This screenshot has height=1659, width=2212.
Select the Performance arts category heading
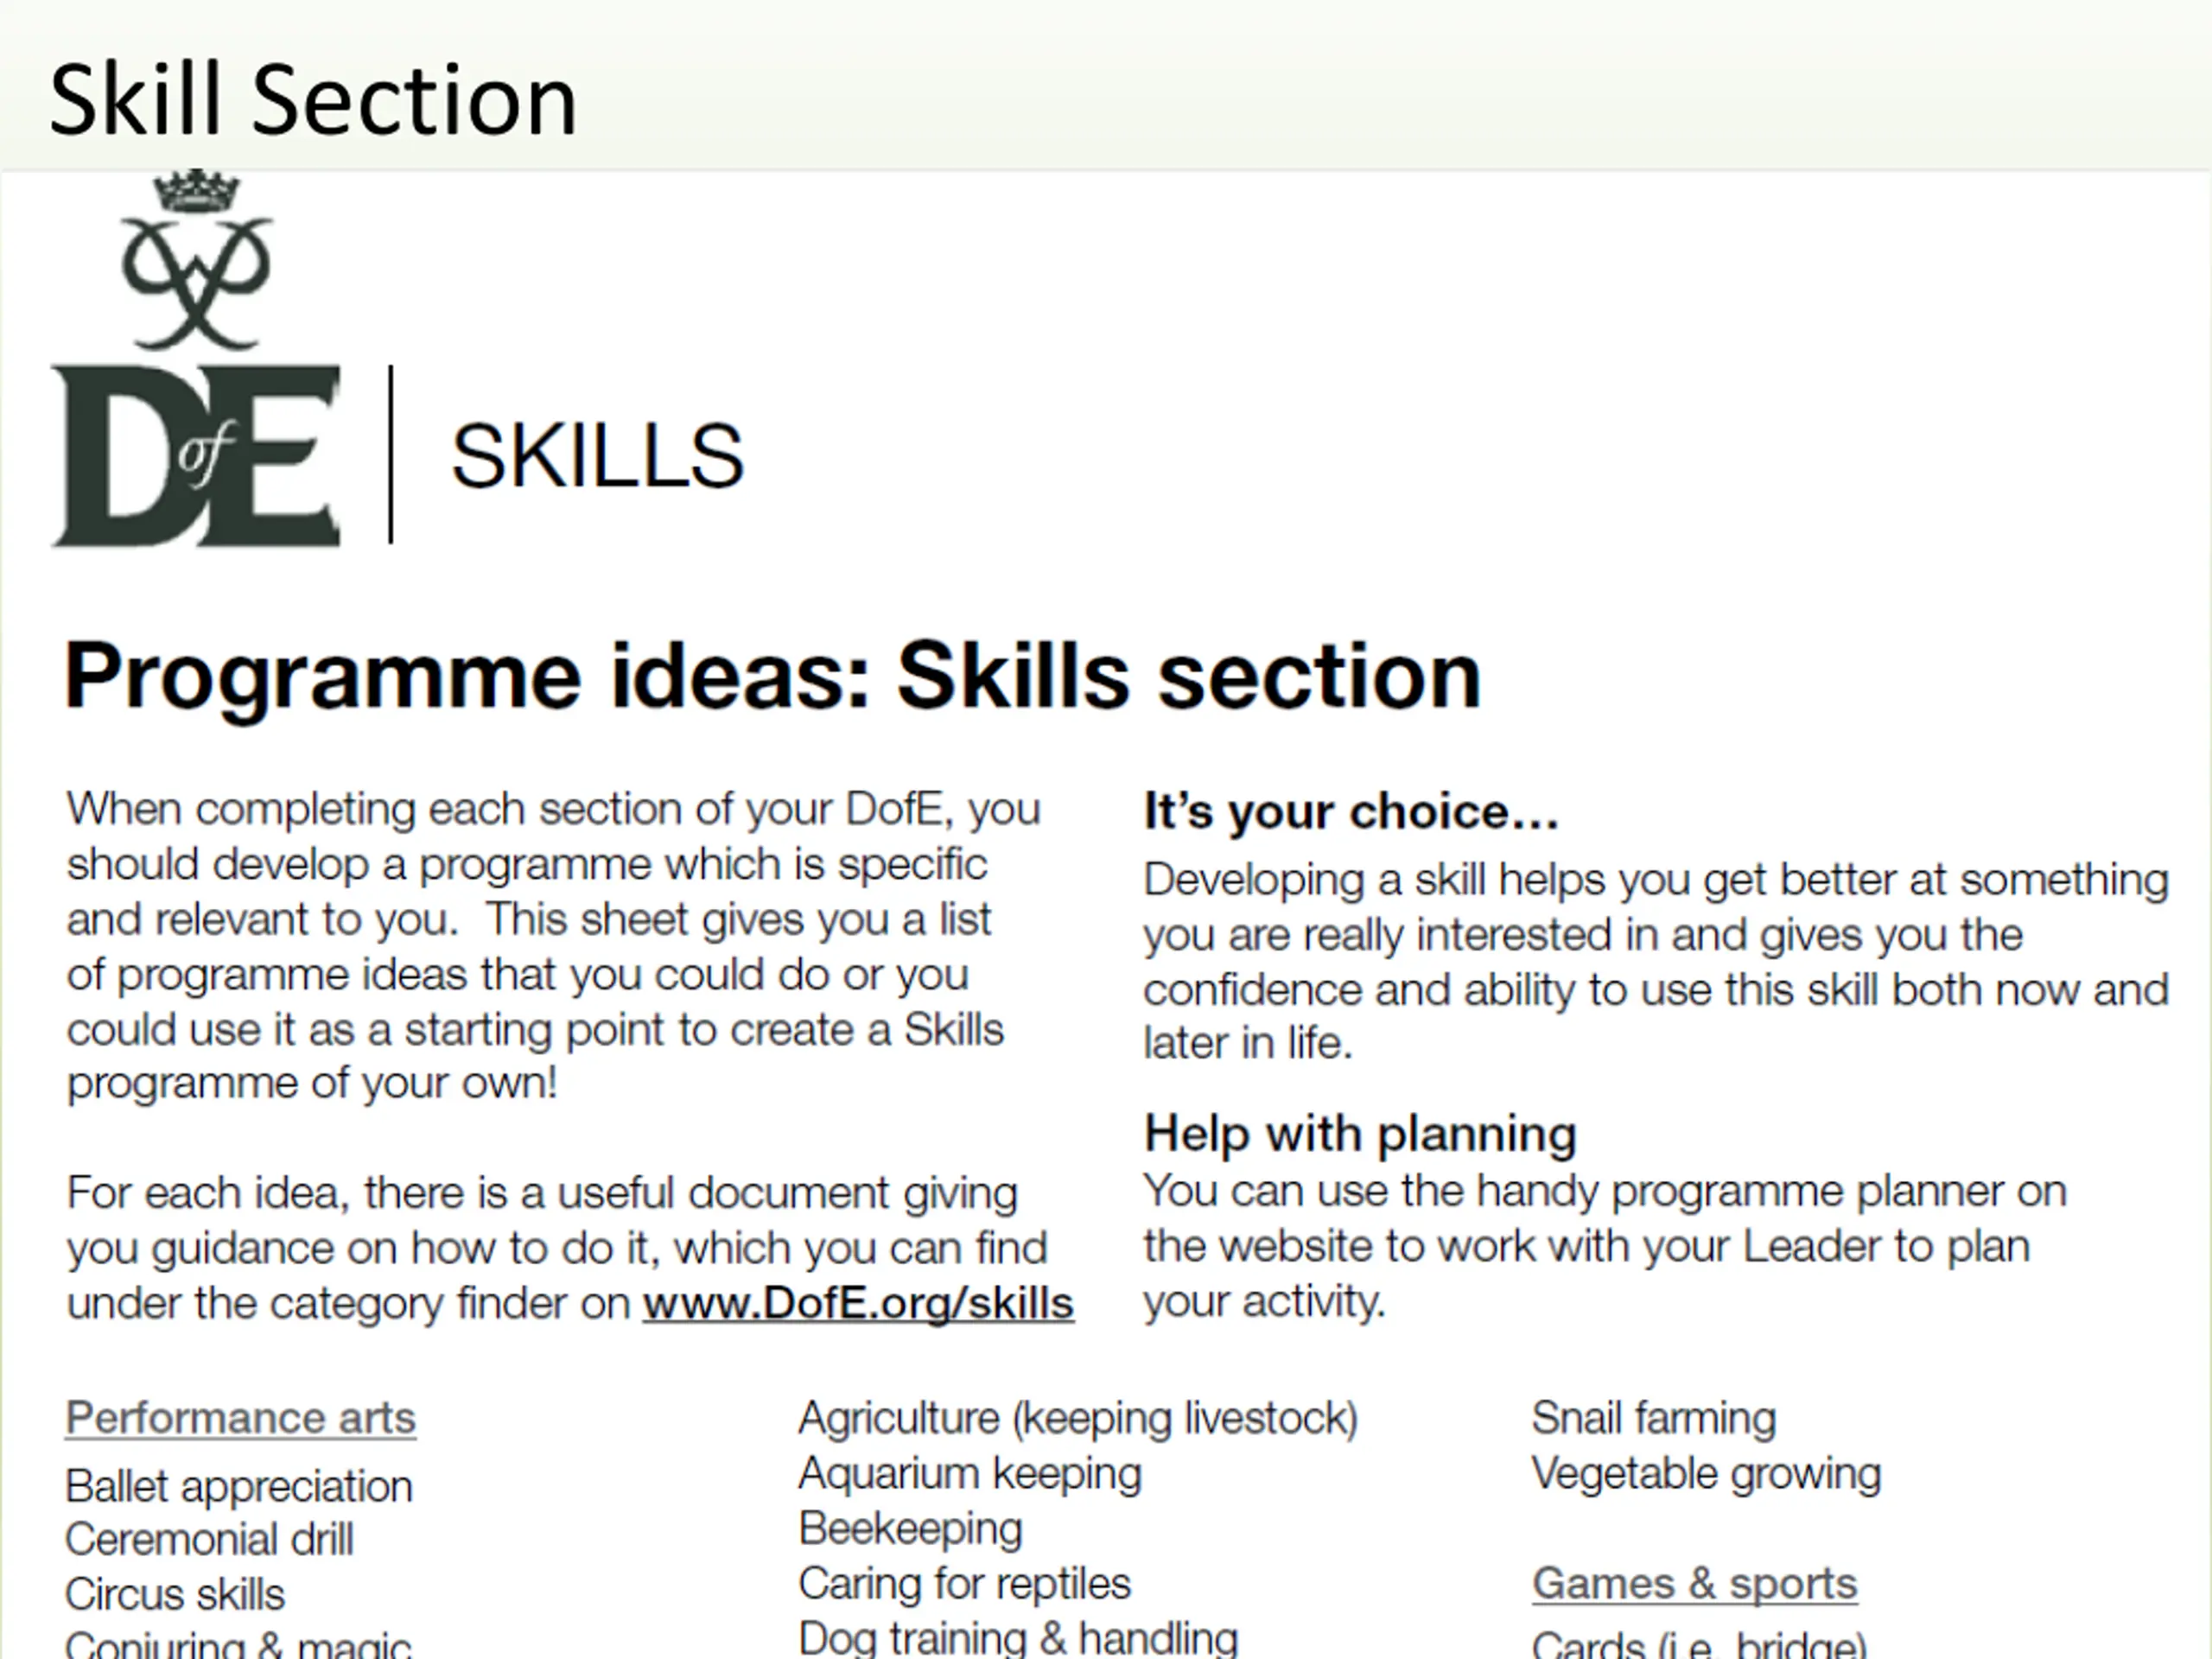click(240, 1418)
